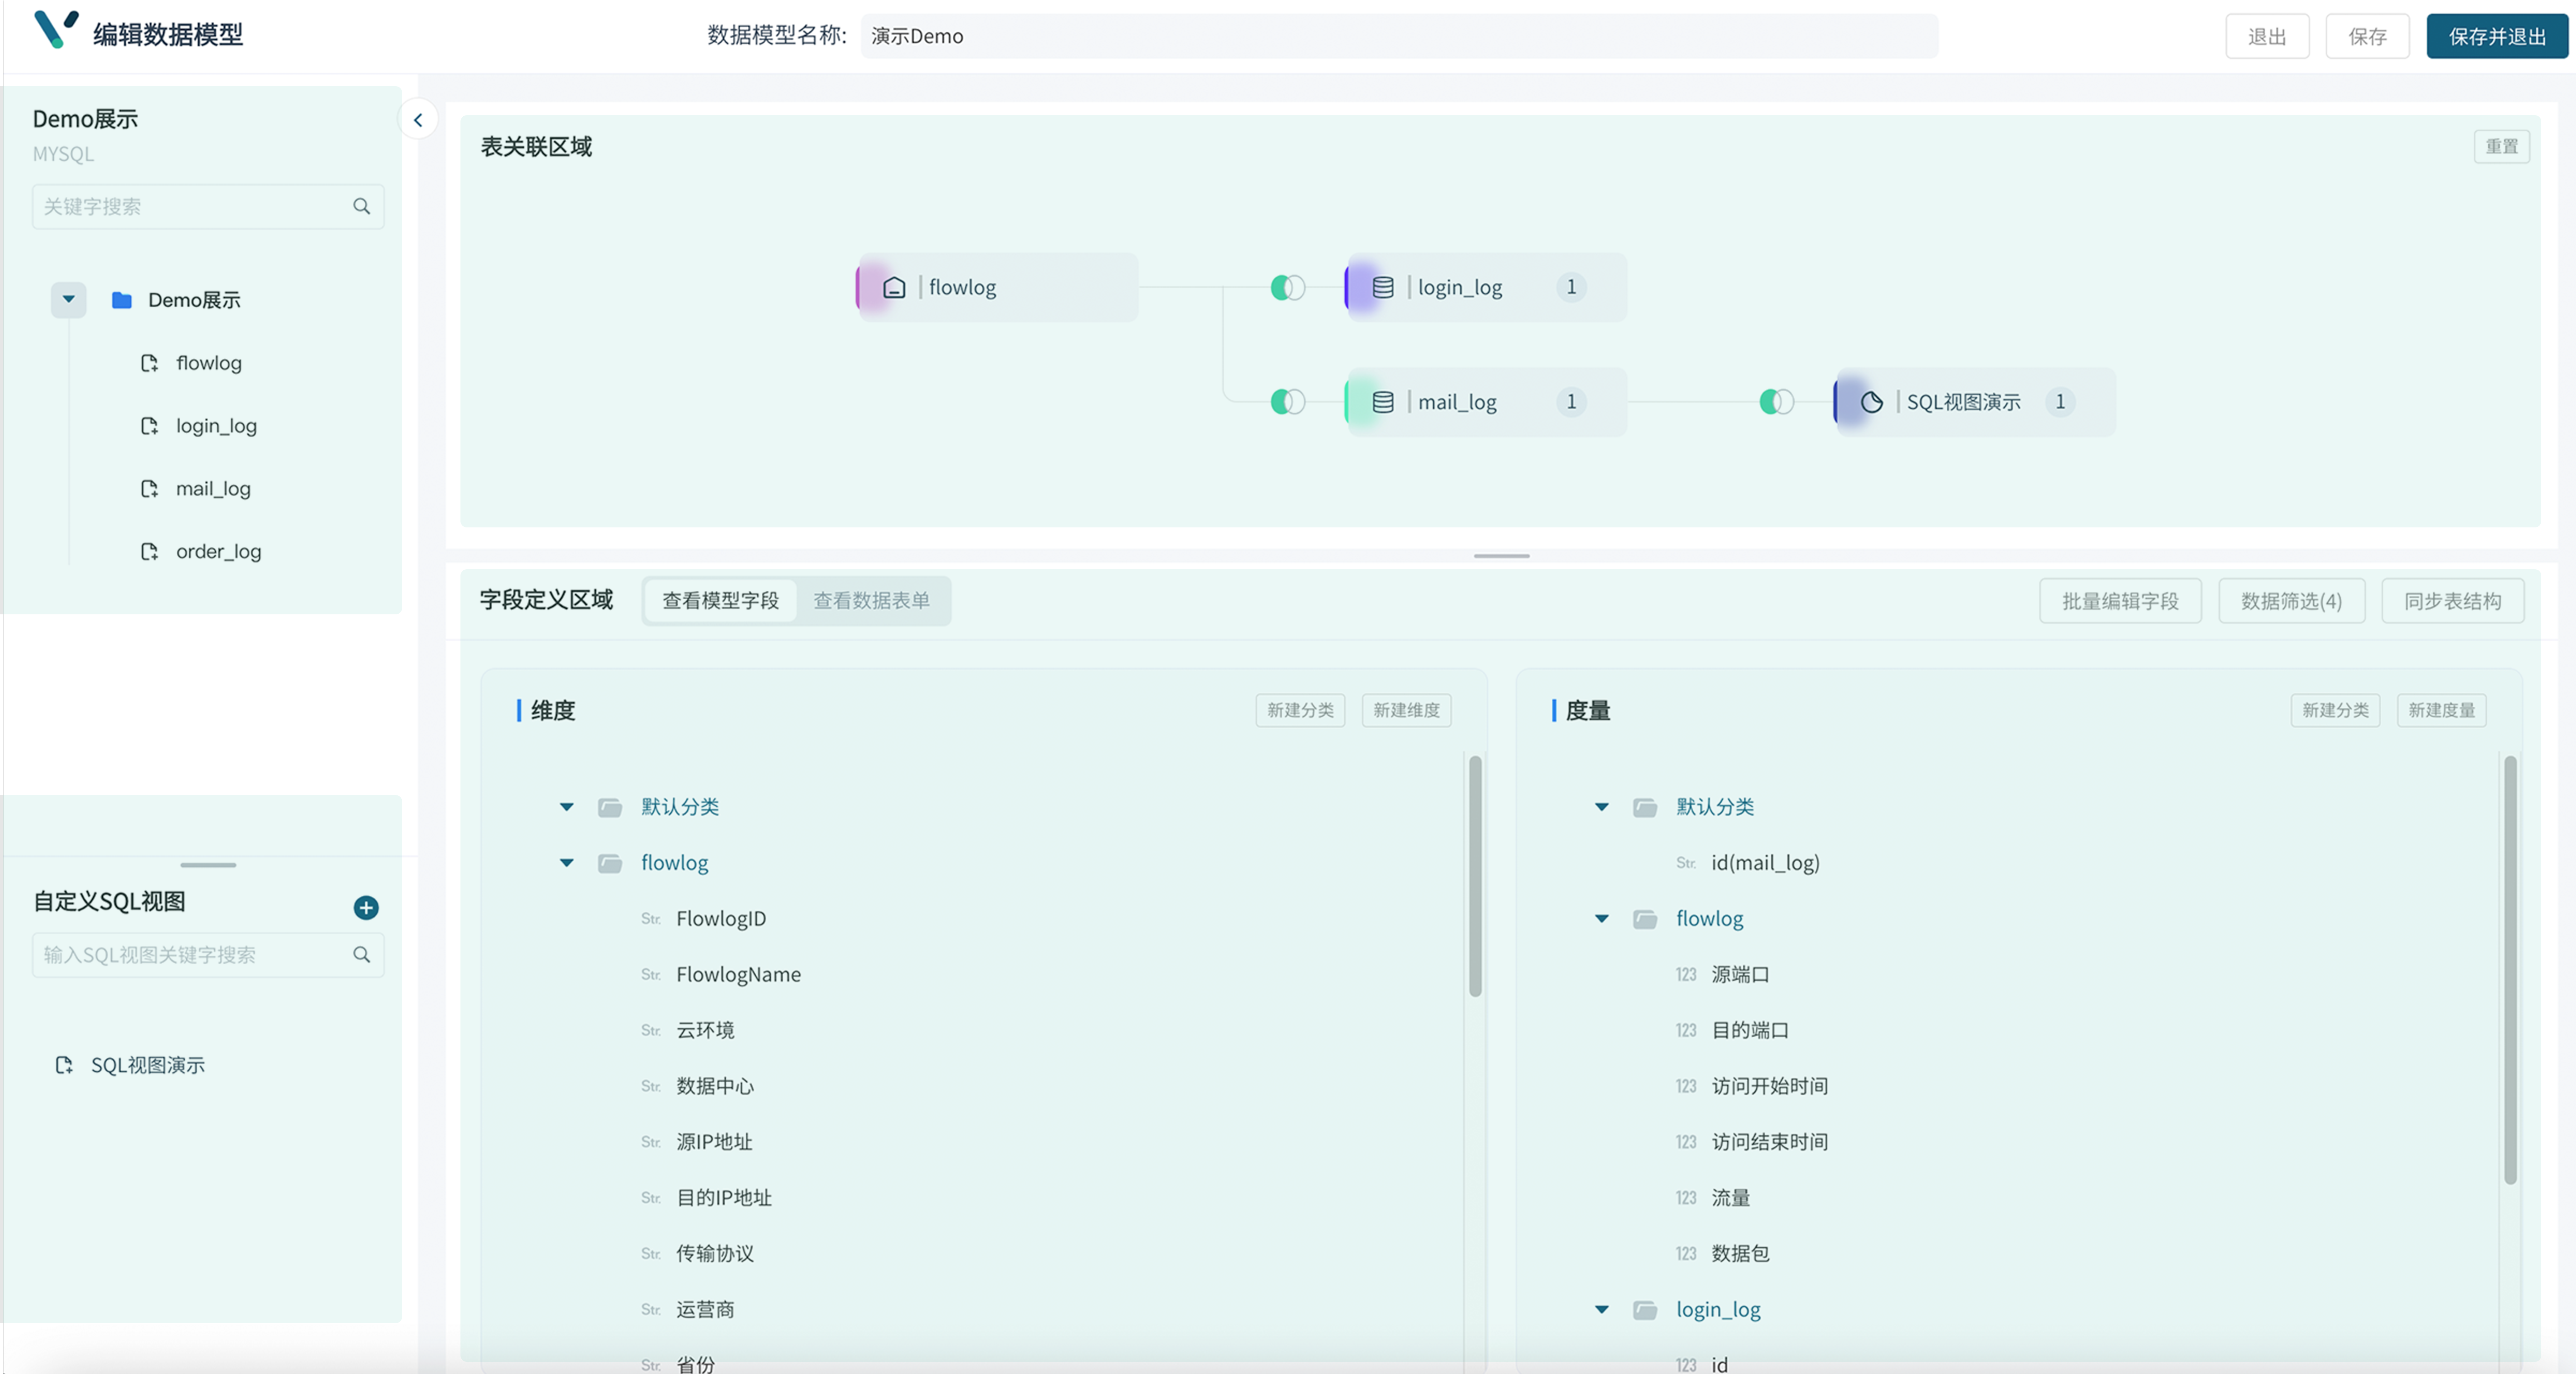
Task: Click the search icon in the SQL view search box
Action: 361,954
